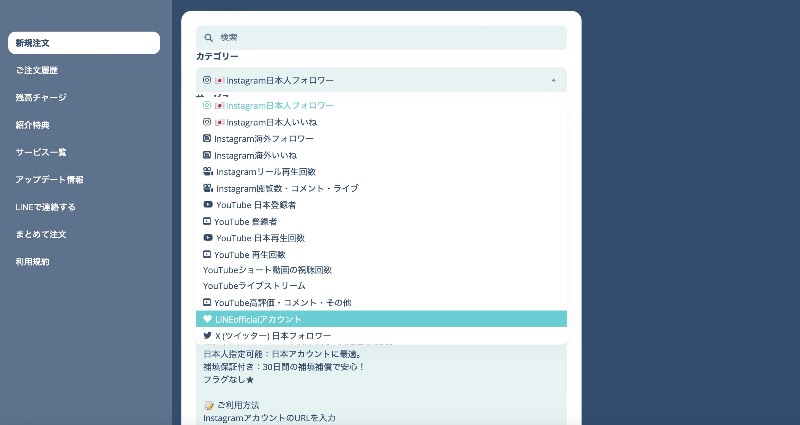Select highlighted LINEofficialアカウント option
Viewport: 800px width, 425px height.
pos(381,319)
